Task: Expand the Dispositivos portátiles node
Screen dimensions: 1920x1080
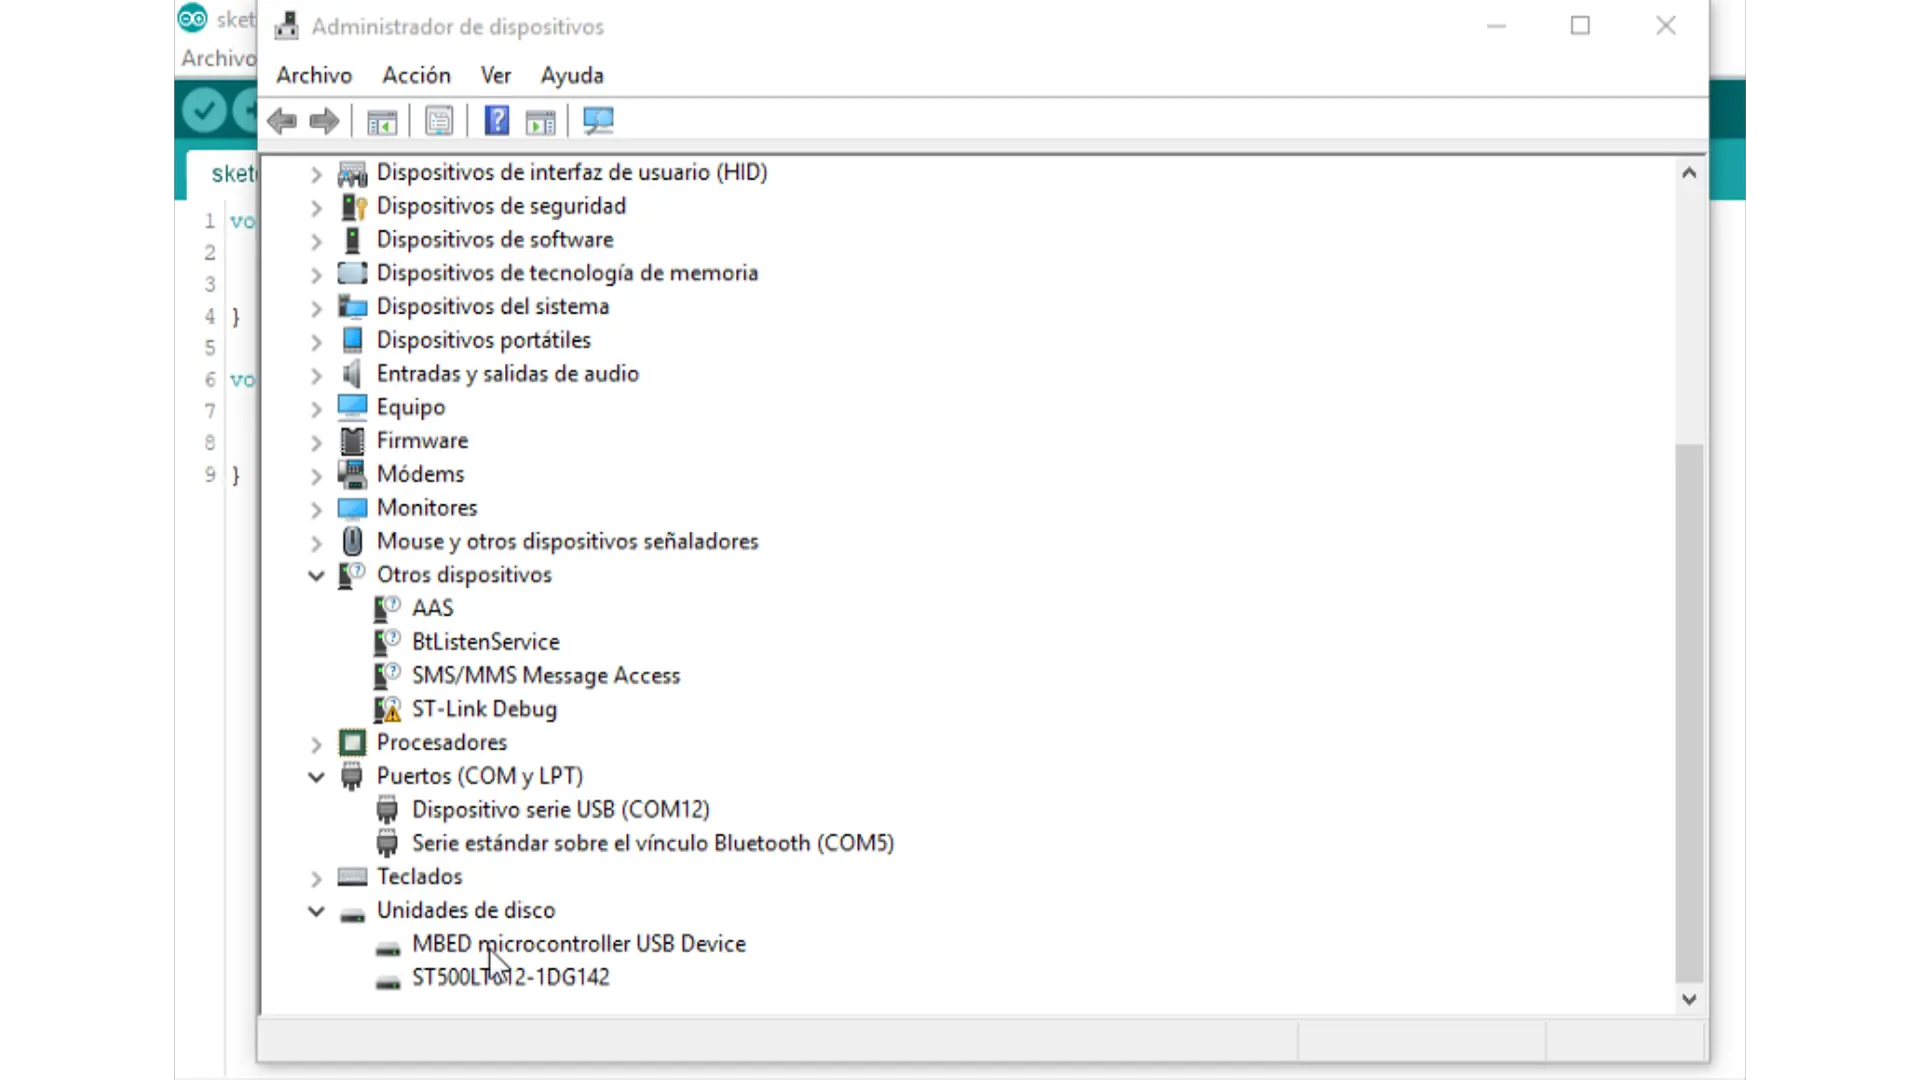Action: pos(316,342)
